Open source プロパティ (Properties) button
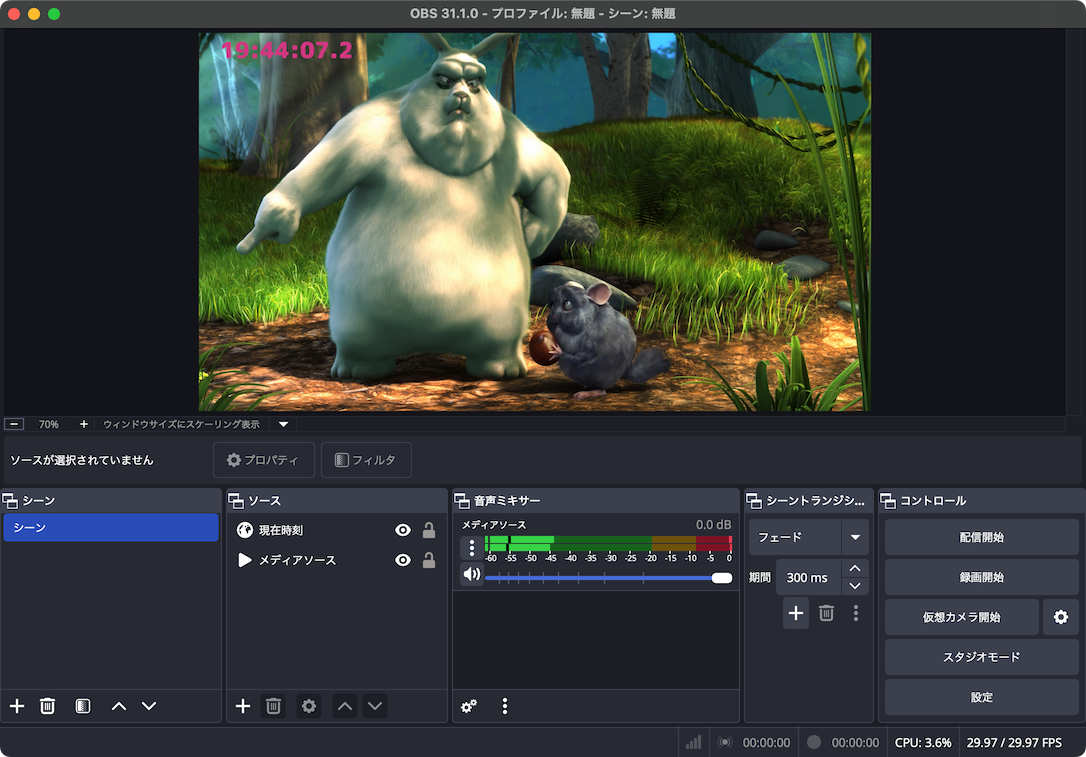Screen dimensions: 1086x757 click(264, 460)
